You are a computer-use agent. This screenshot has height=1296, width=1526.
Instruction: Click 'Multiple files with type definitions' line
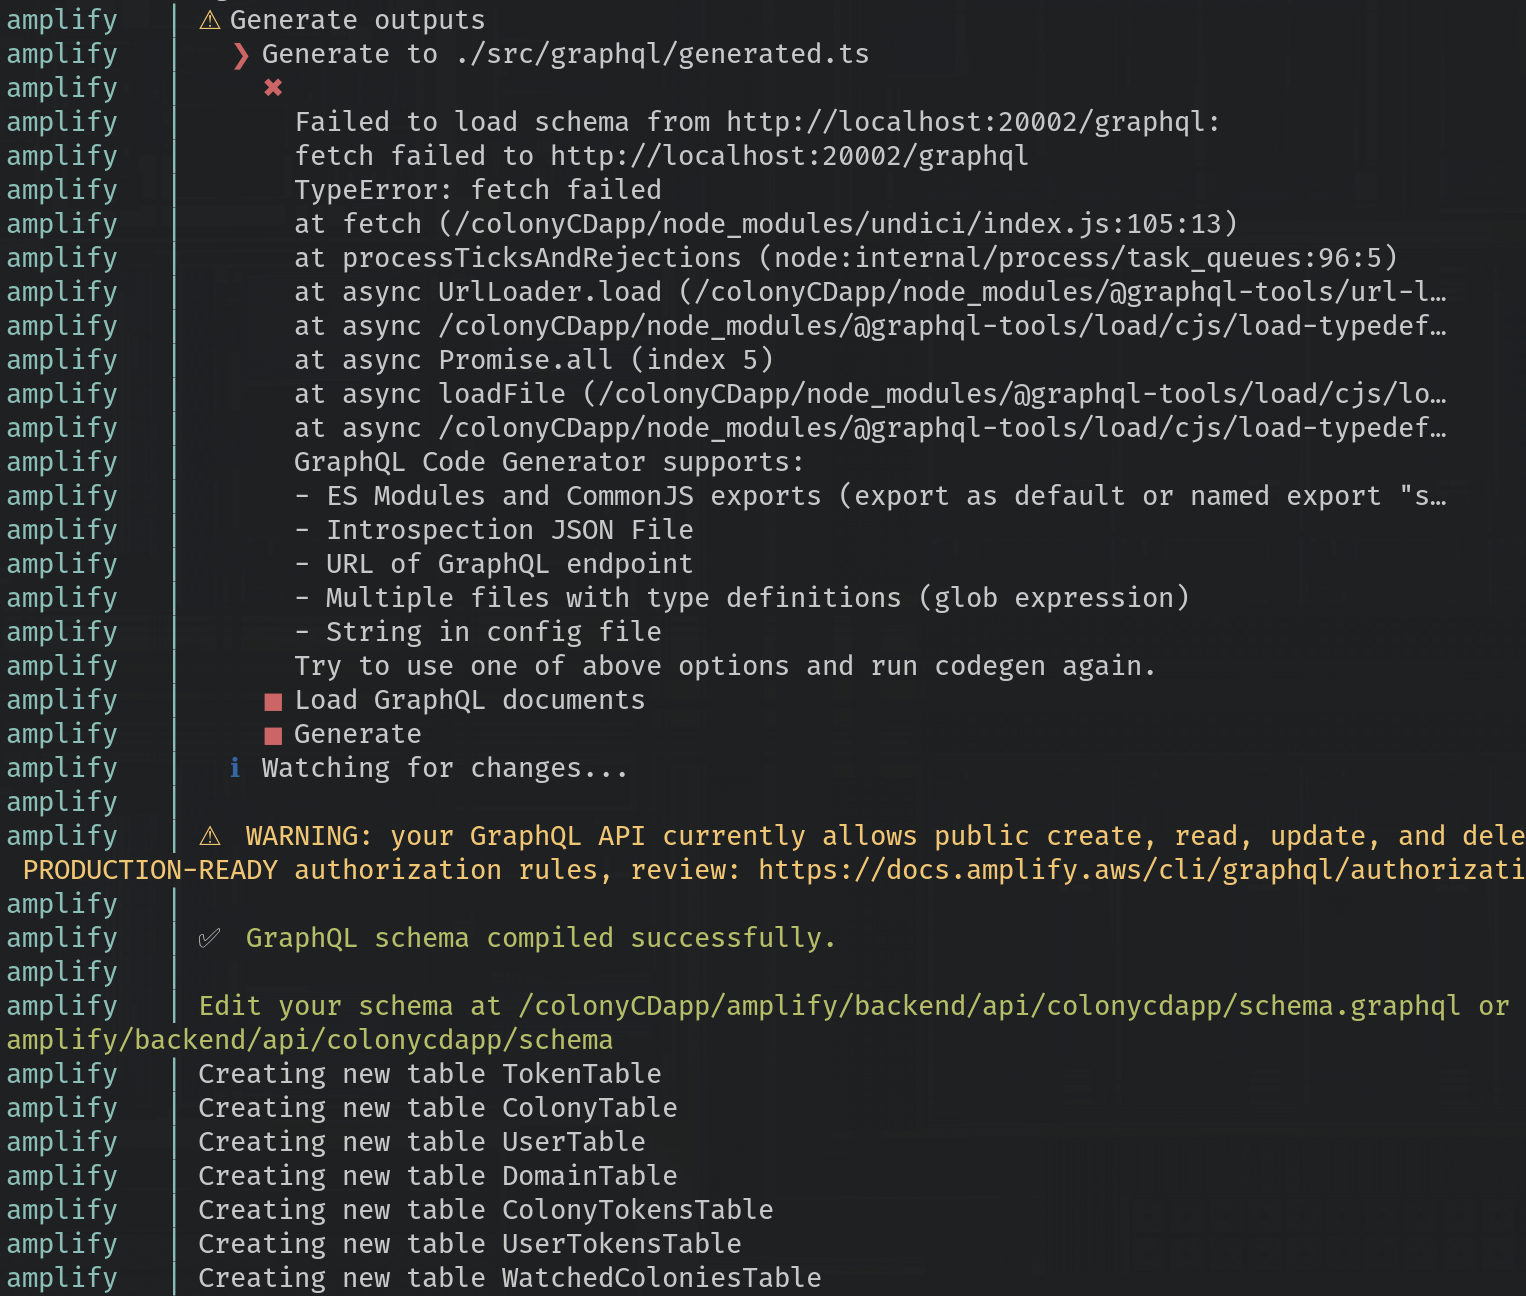pyautogui.click(x=742, y=598)
